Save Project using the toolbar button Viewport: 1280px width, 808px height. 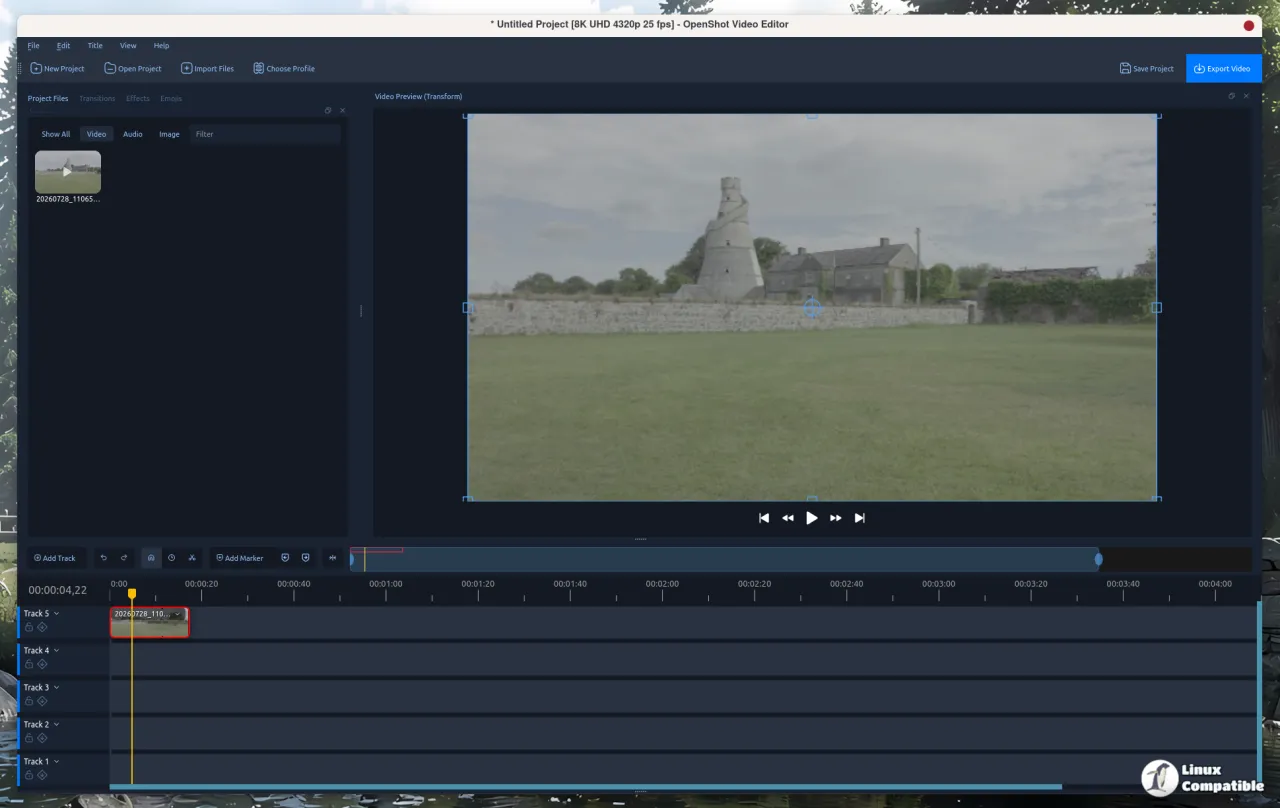pyautogui.click(x=1147, y=69)
